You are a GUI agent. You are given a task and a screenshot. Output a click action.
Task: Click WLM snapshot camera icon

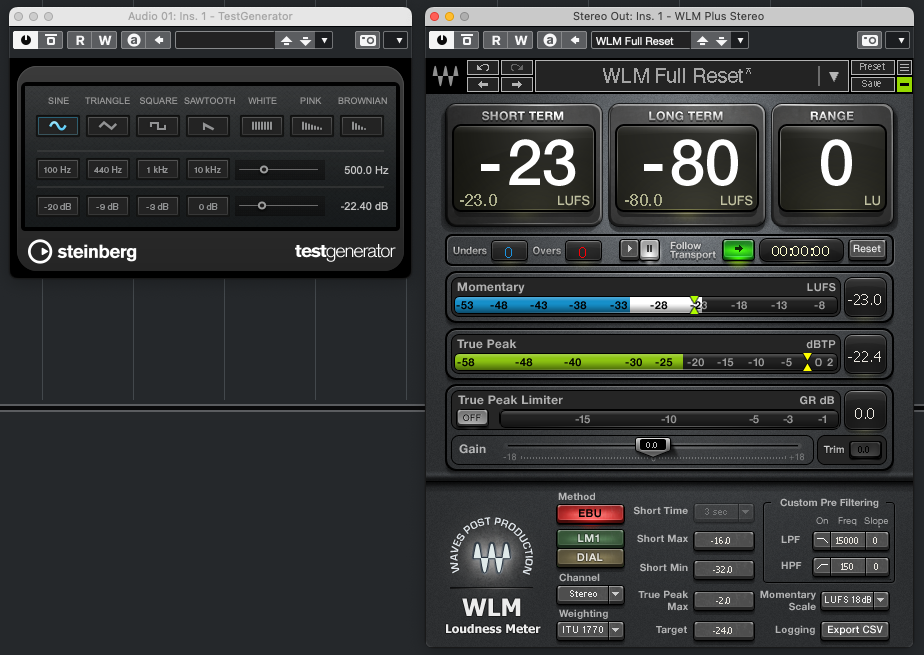tap(870, 40)
